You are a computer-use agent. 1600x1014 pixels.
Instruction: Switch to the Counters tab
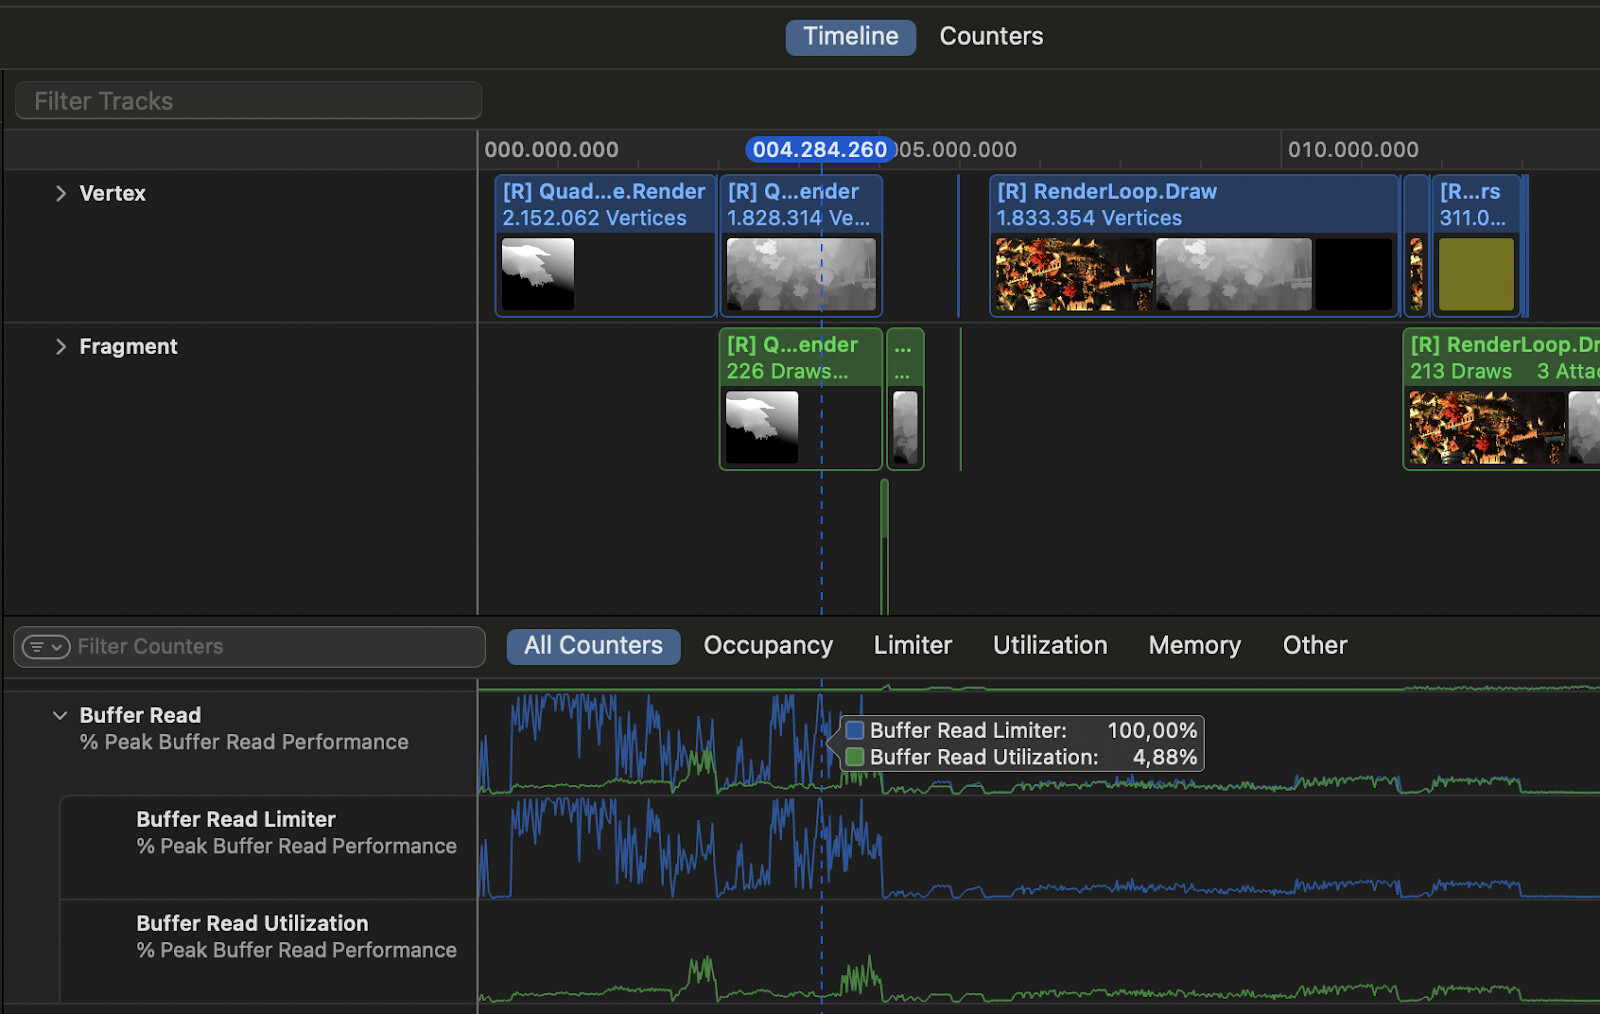tap(991, 36)
